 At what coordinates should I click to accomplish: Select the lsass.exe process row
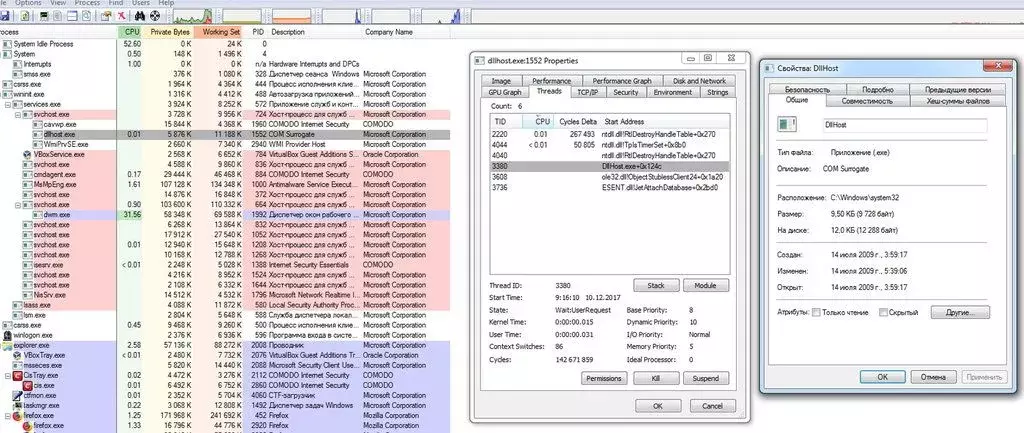click(x=225, y=305)
